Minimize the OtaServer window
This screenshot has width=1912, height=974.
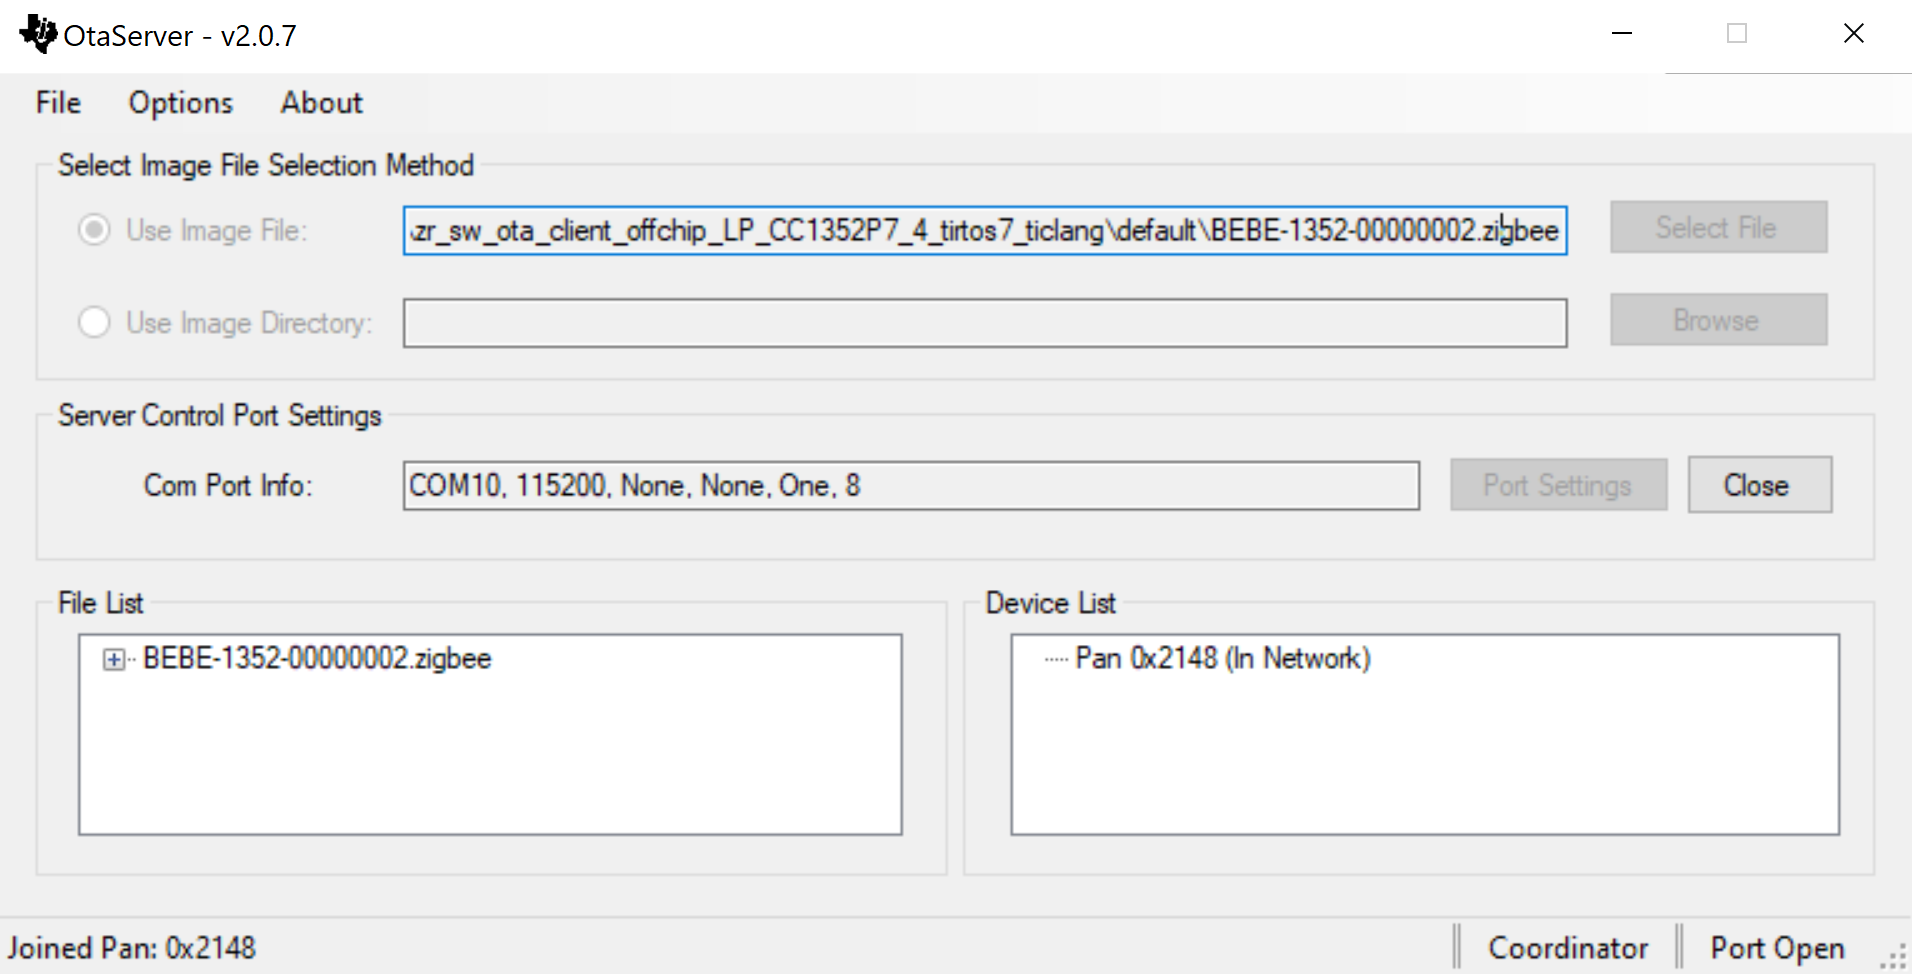1622,34
